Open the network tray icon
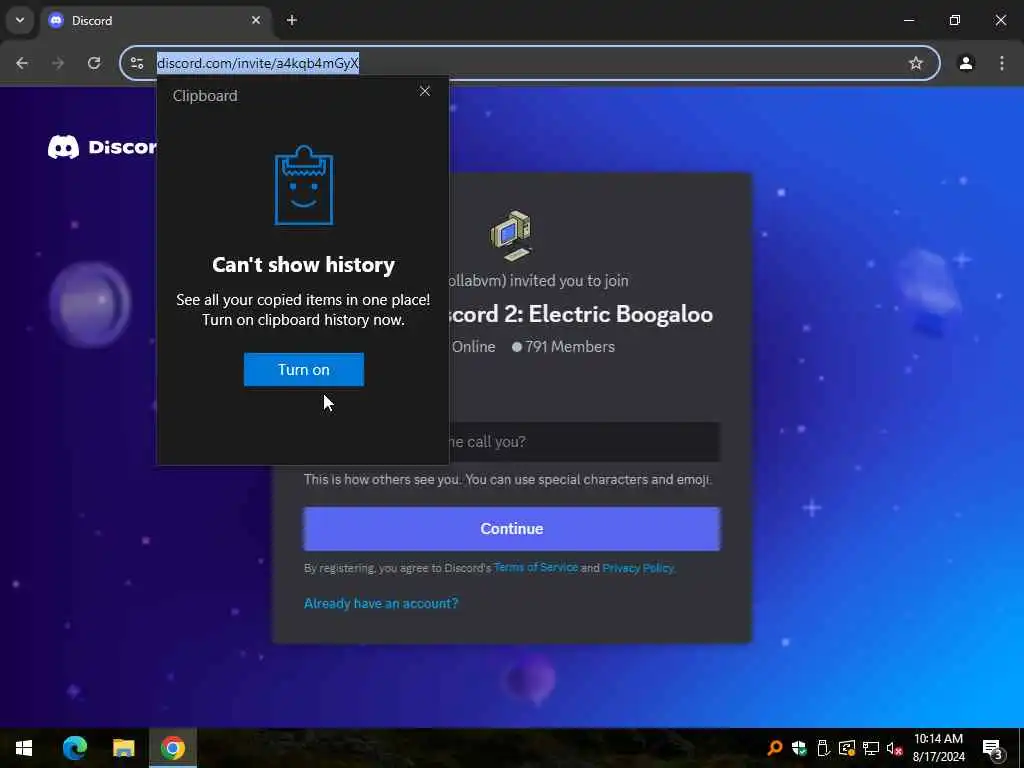This screenshot has height=768, width=1024. click(871, 748)
